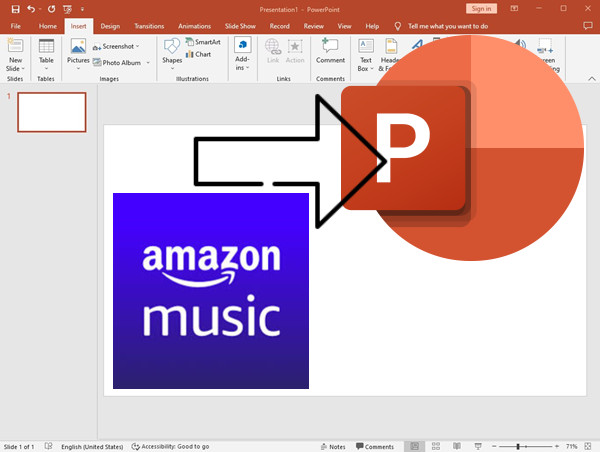The image size is (600, 452).
Task: Switch to the Home tab
Action: coord(48,26)
